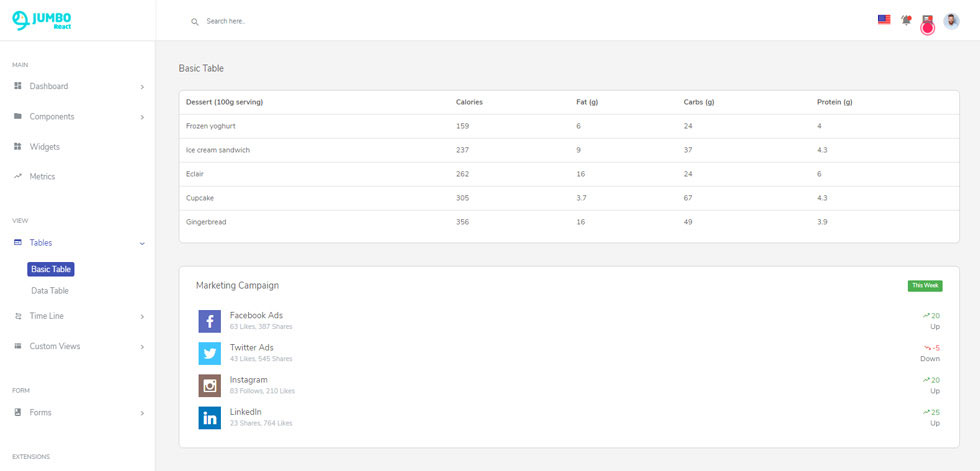This screenshot has width=980, height=471.
Task: Click calories value 159
Action: click(462, 126)
